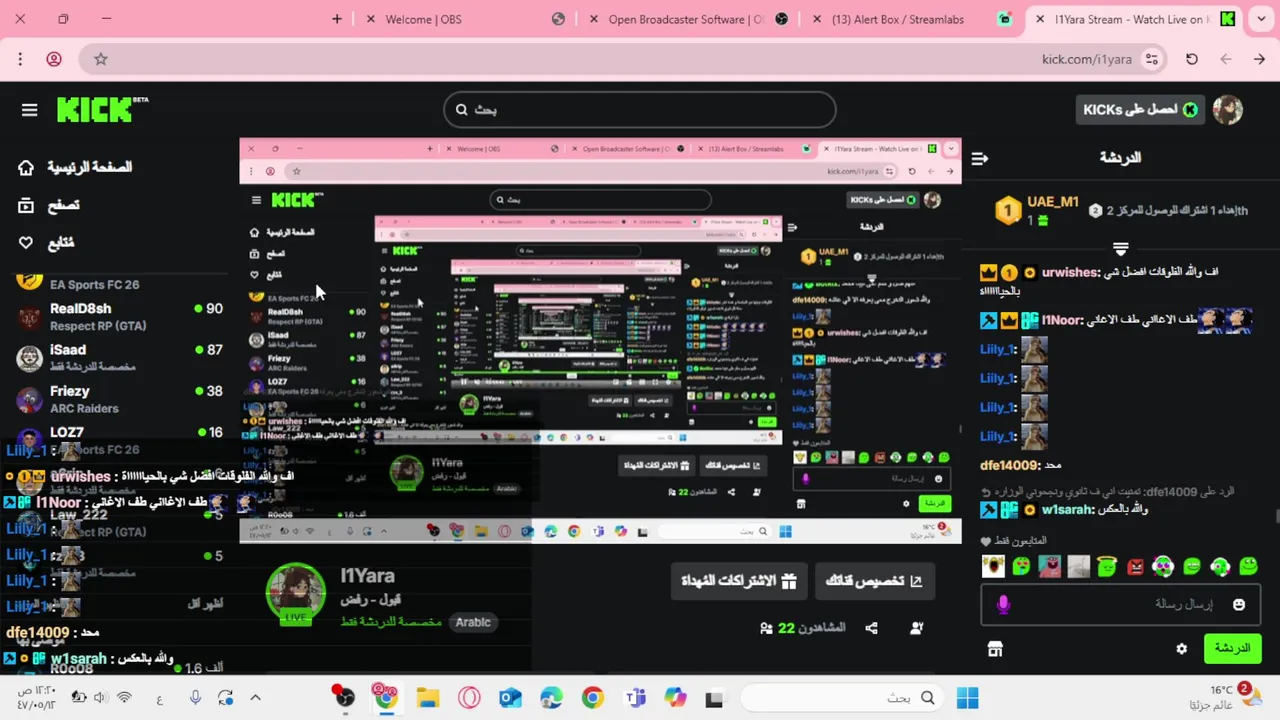Viewport: 1280px width, 720px height.
Task: Go back with browser back arrow
Action: click(x=1259, y=59)
